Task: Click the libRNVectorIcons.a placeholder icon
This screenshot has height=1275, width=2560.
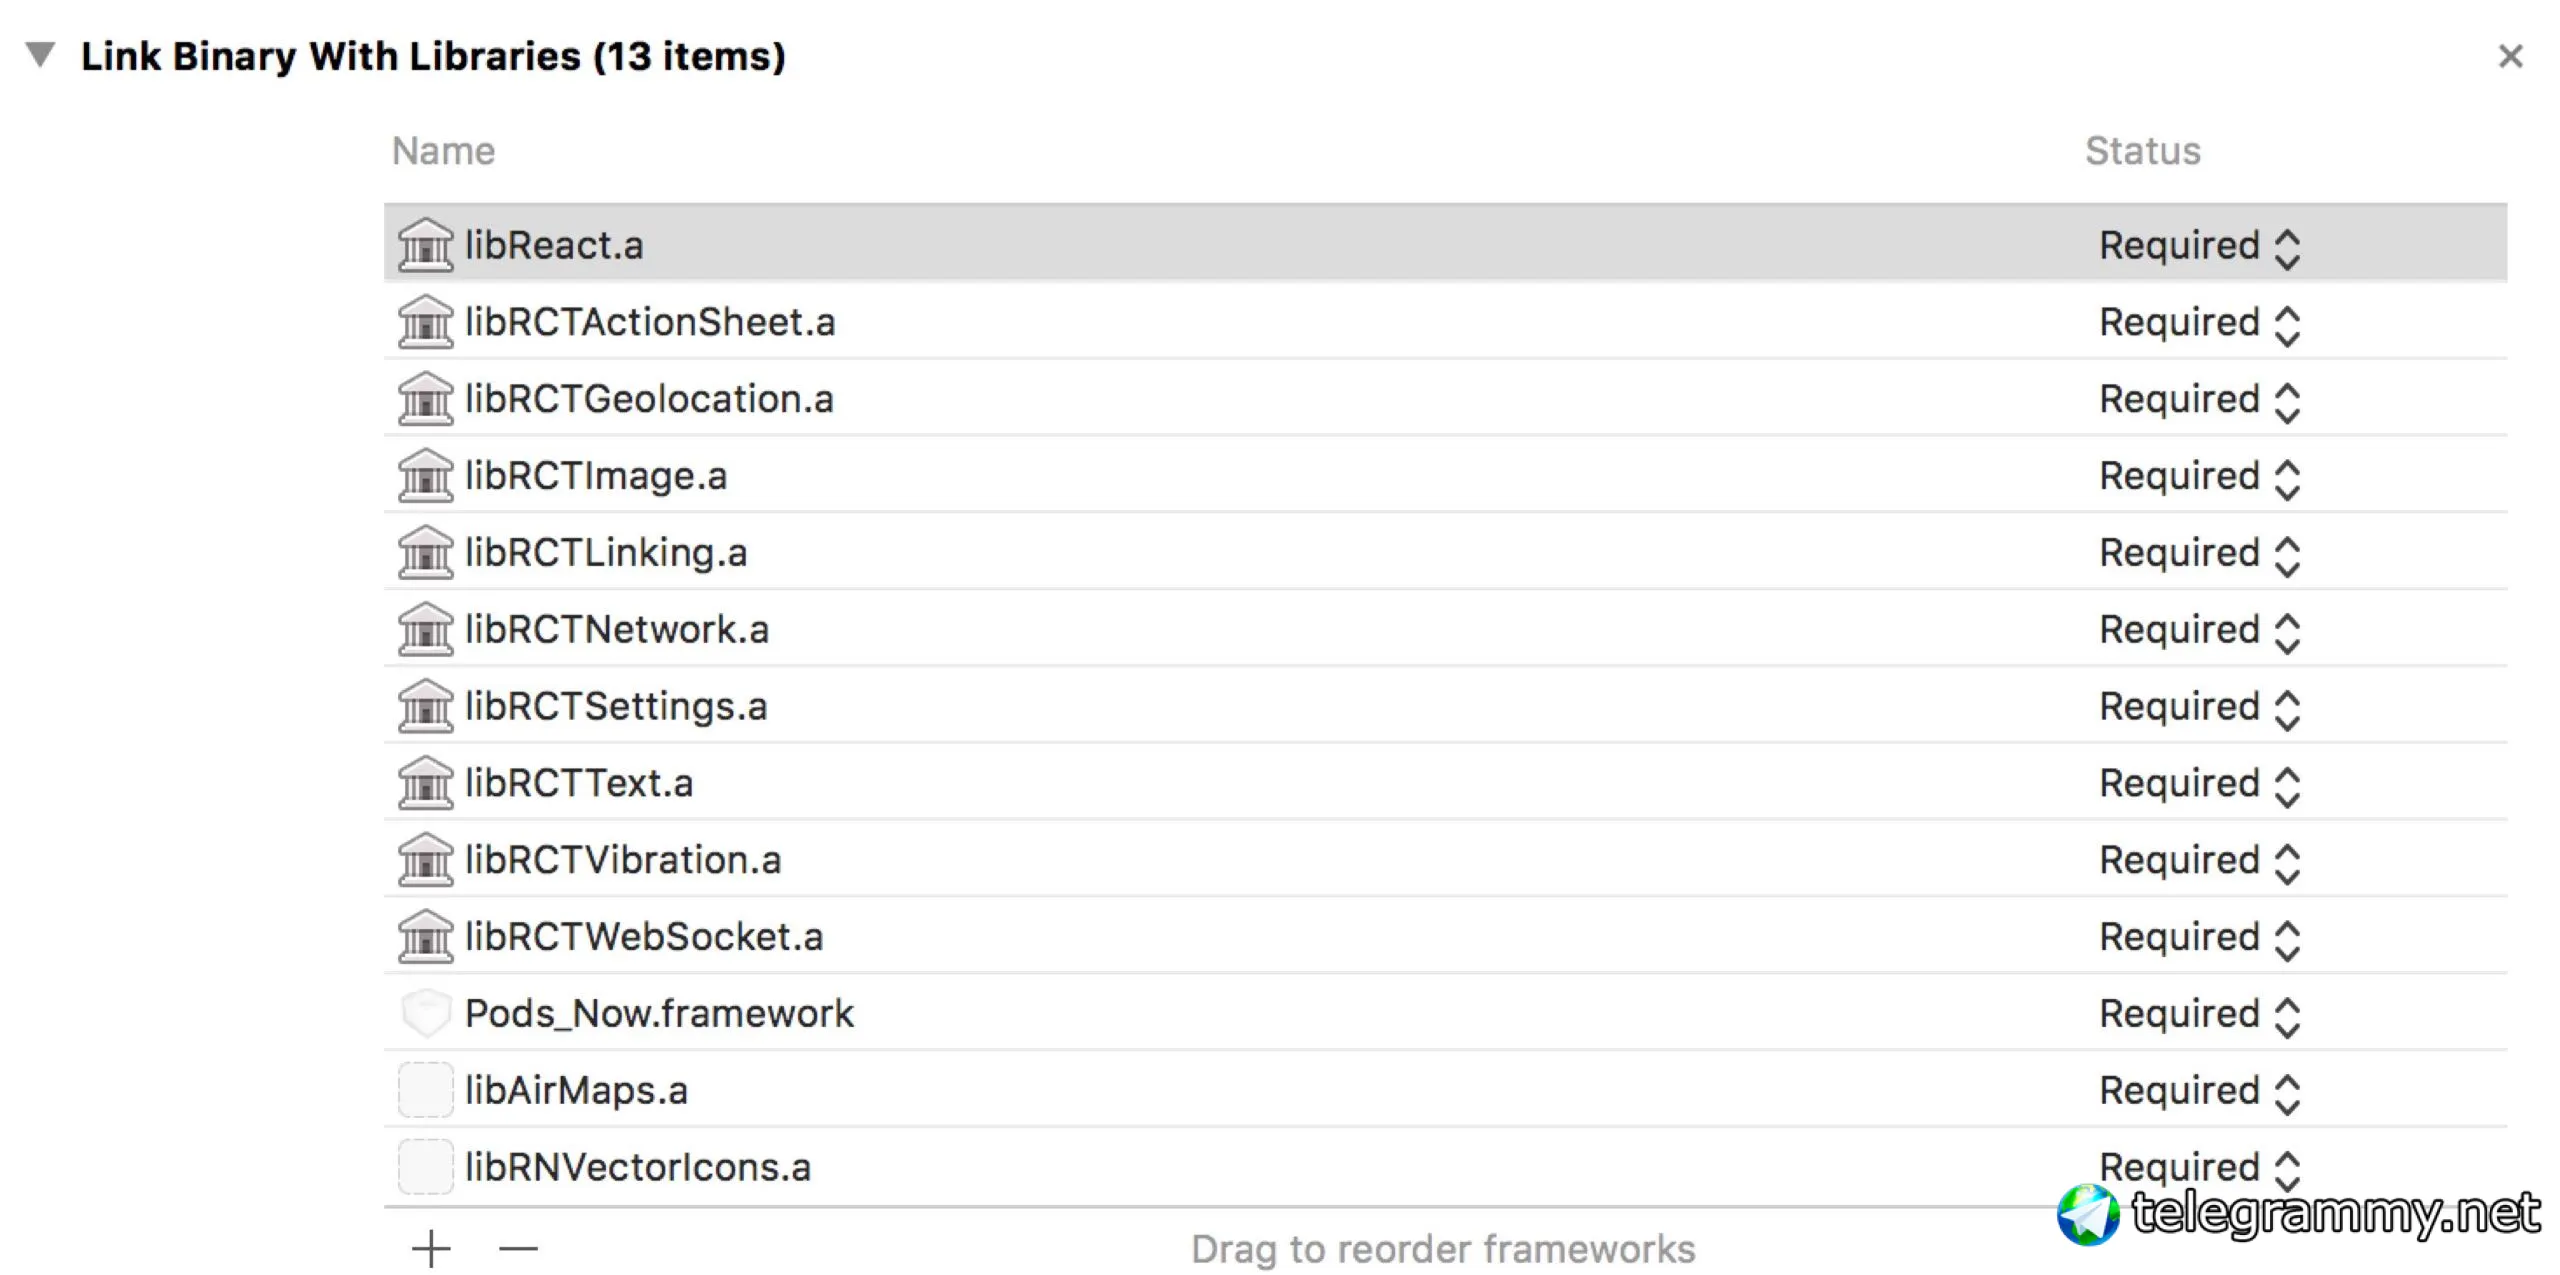Action: [425, 1167]
